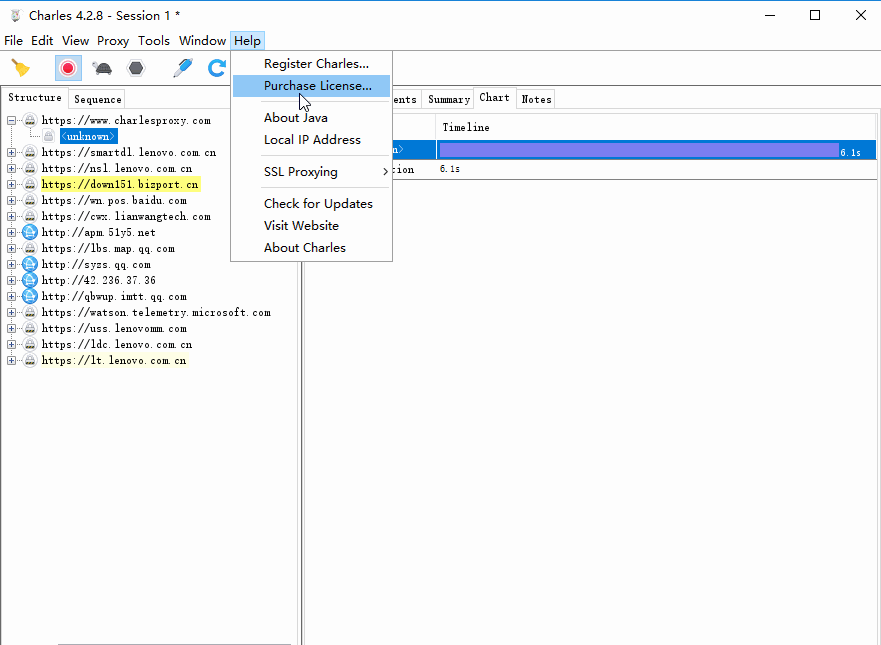
Task: Click the Charles app icon in title bar
Action: coord(16,16)
